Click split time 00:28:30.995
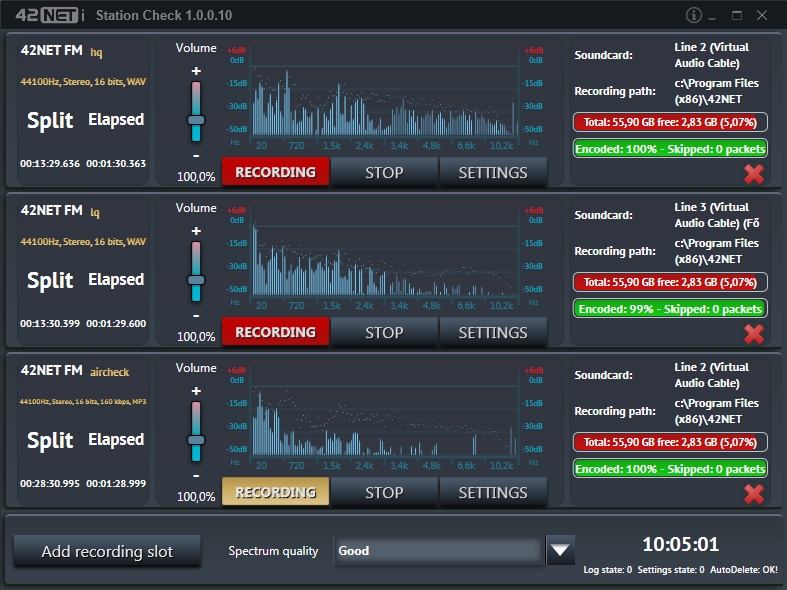 click(x=50, y=484)
